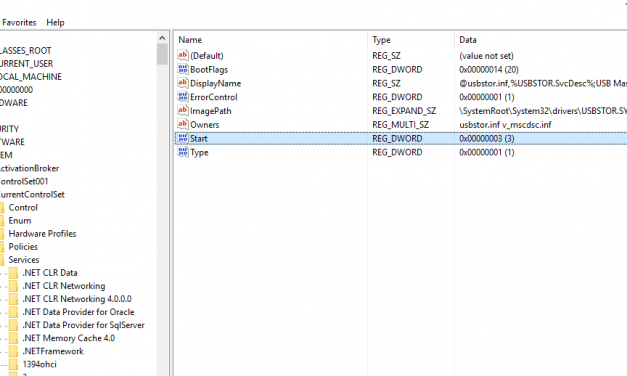Select the BootFlags value name

(x=209, y=70)
